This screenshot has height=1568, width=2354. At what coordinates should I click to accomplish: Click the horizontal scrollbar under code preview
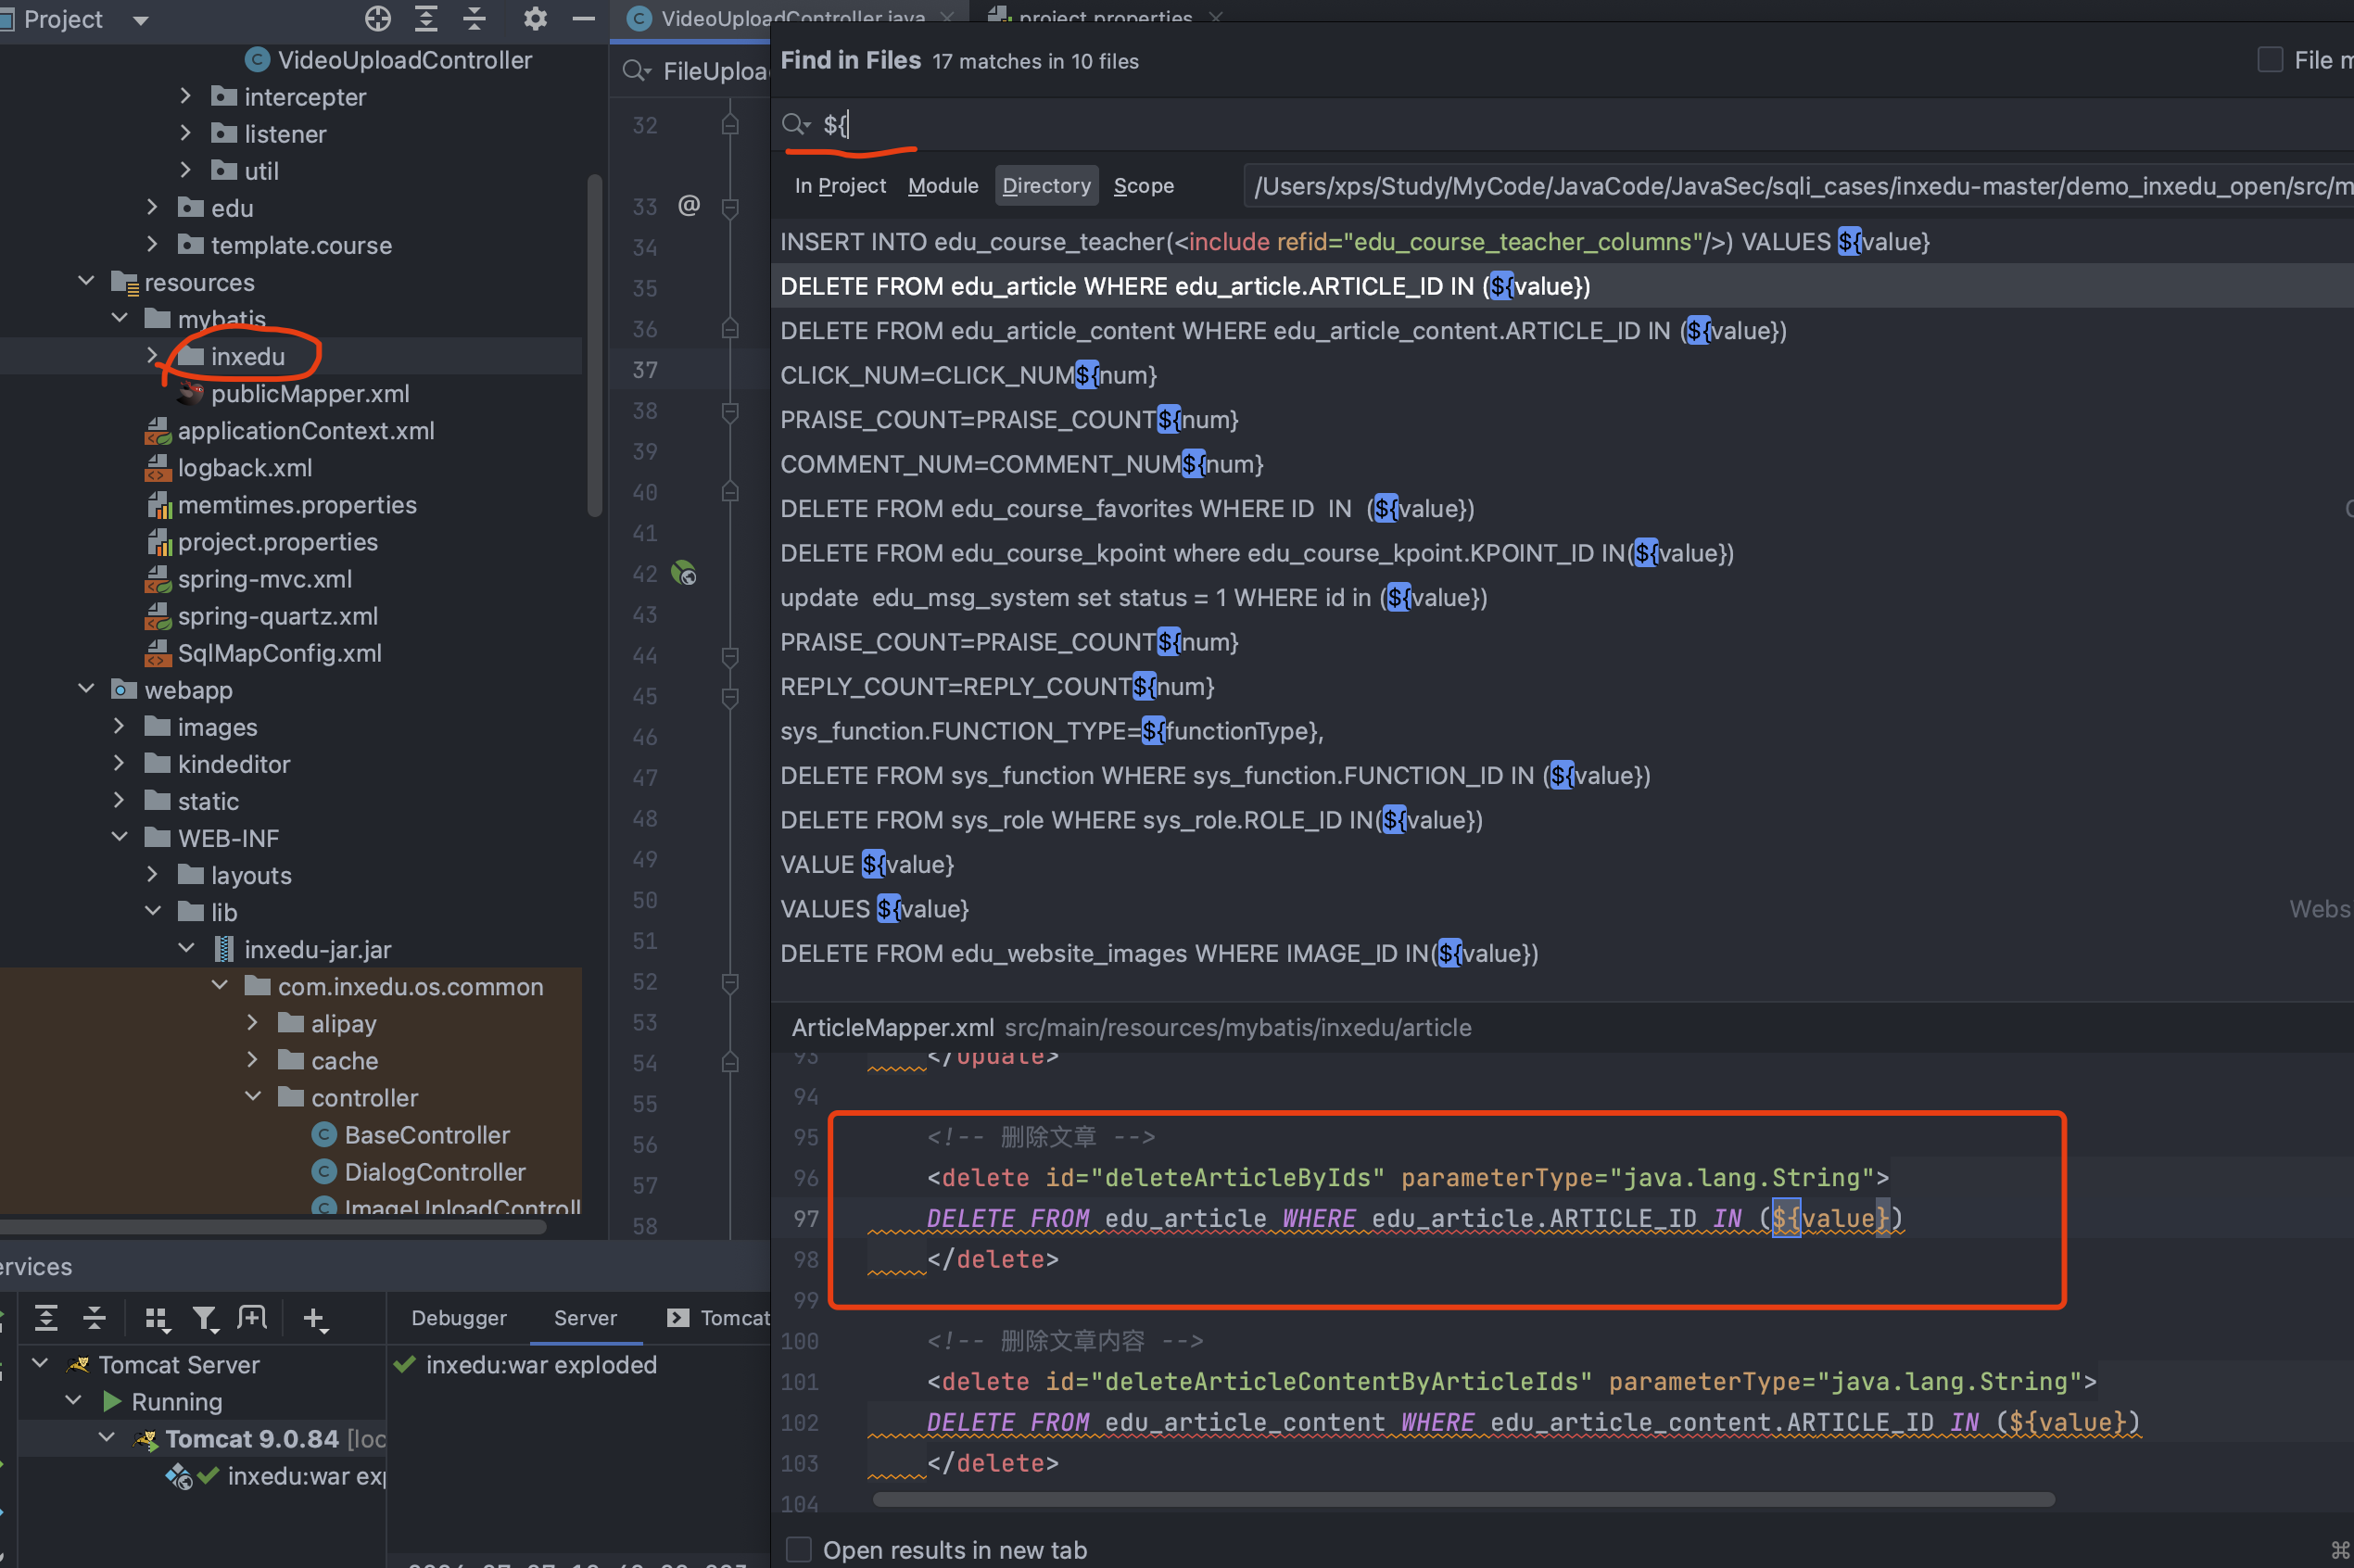coord(1462,1499)
